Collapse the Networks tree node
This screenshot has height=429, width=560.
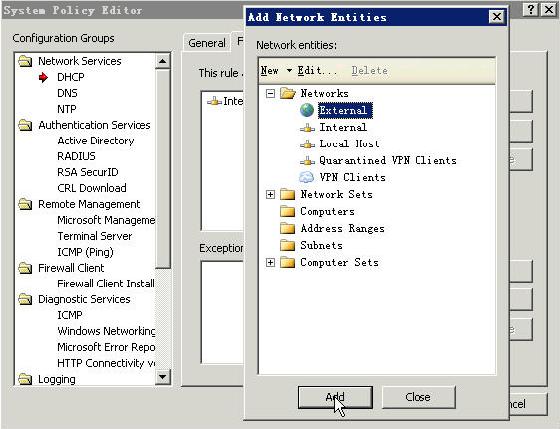coord(270,94)
